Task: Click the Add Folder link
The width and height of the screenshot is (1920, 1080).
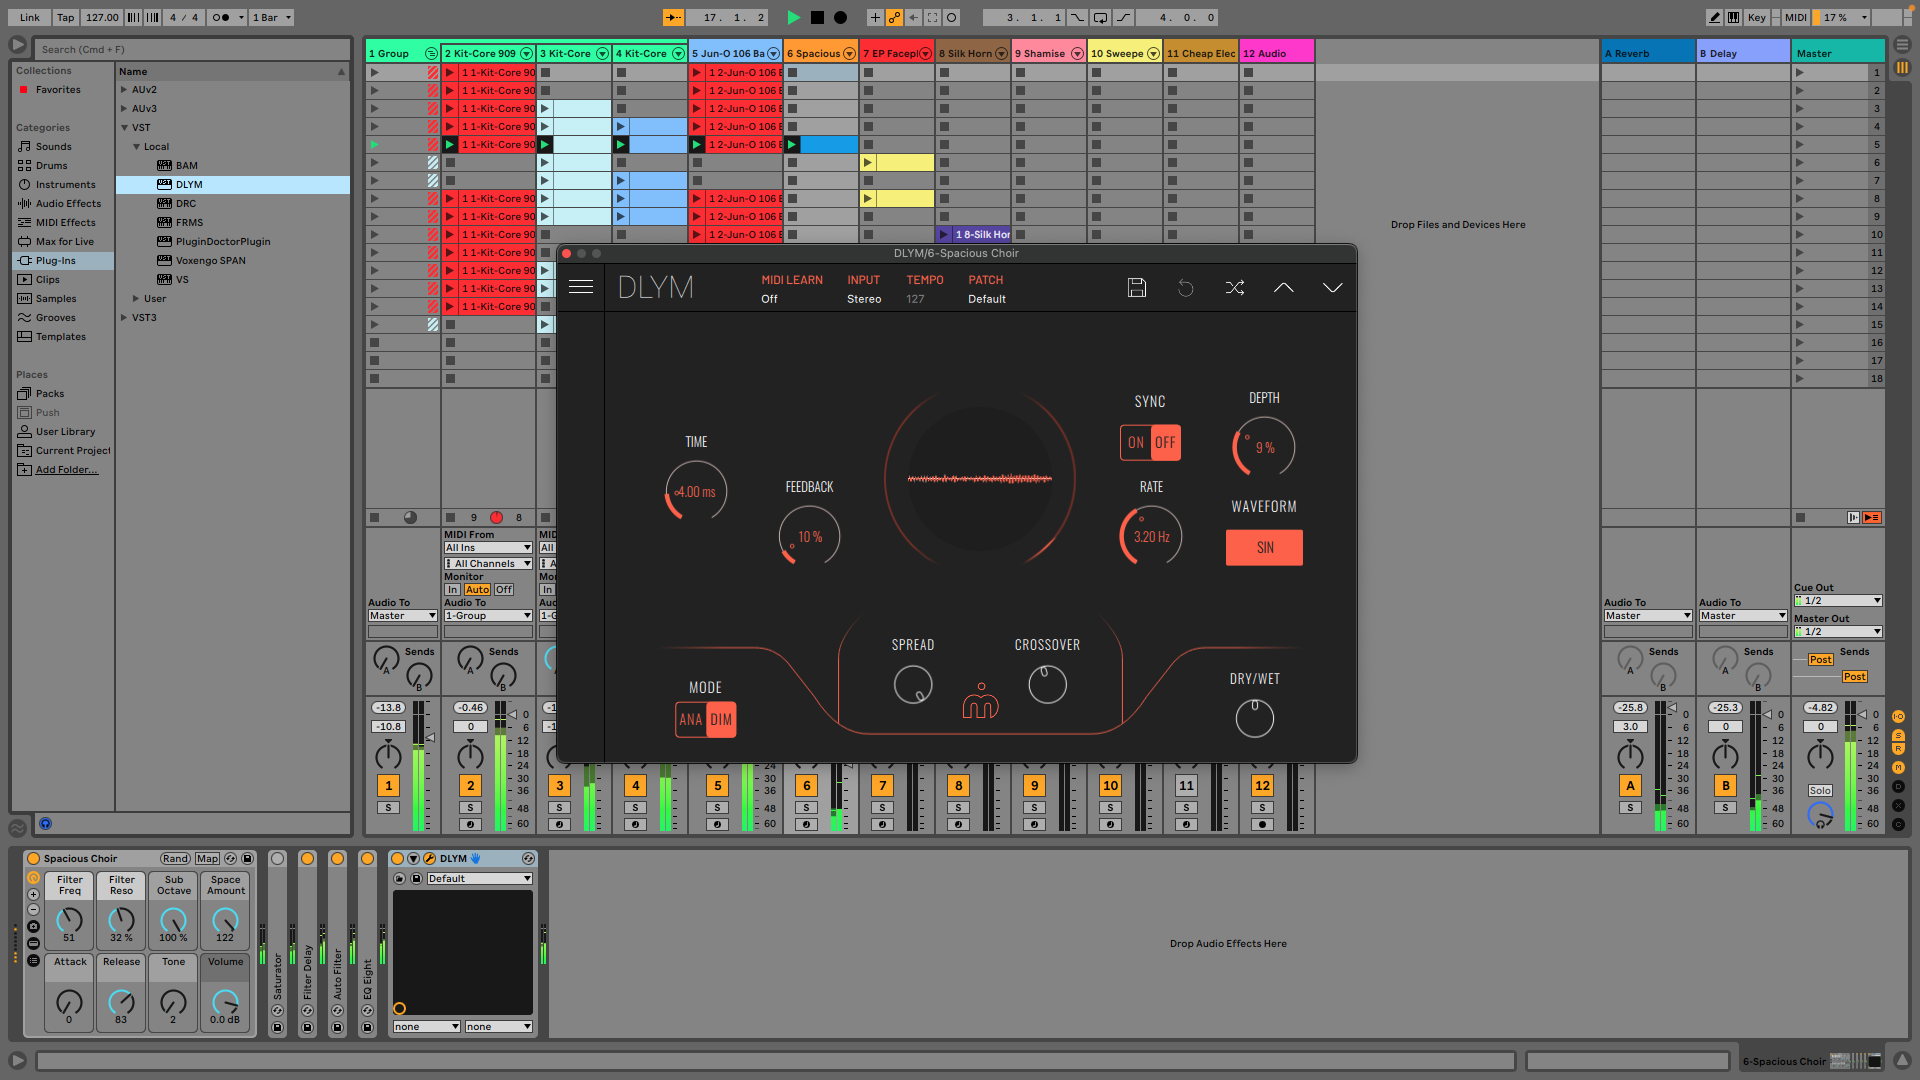Action: tap(67, 470)
